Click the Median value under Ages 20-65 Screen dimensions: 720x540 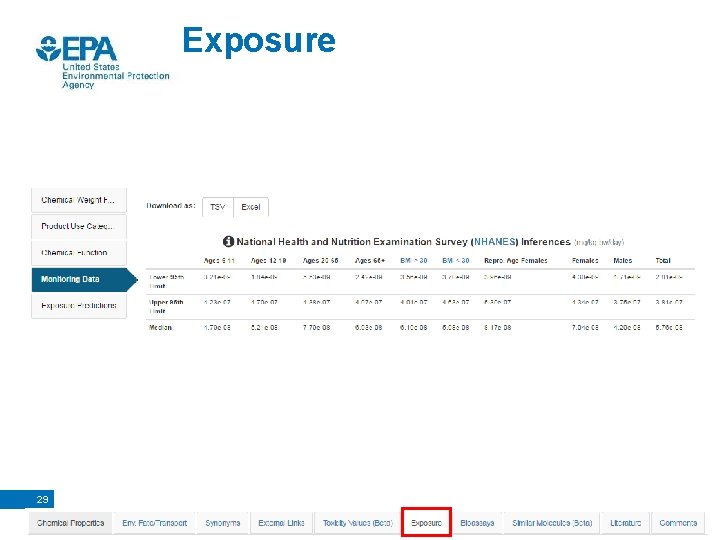[316, 327]
